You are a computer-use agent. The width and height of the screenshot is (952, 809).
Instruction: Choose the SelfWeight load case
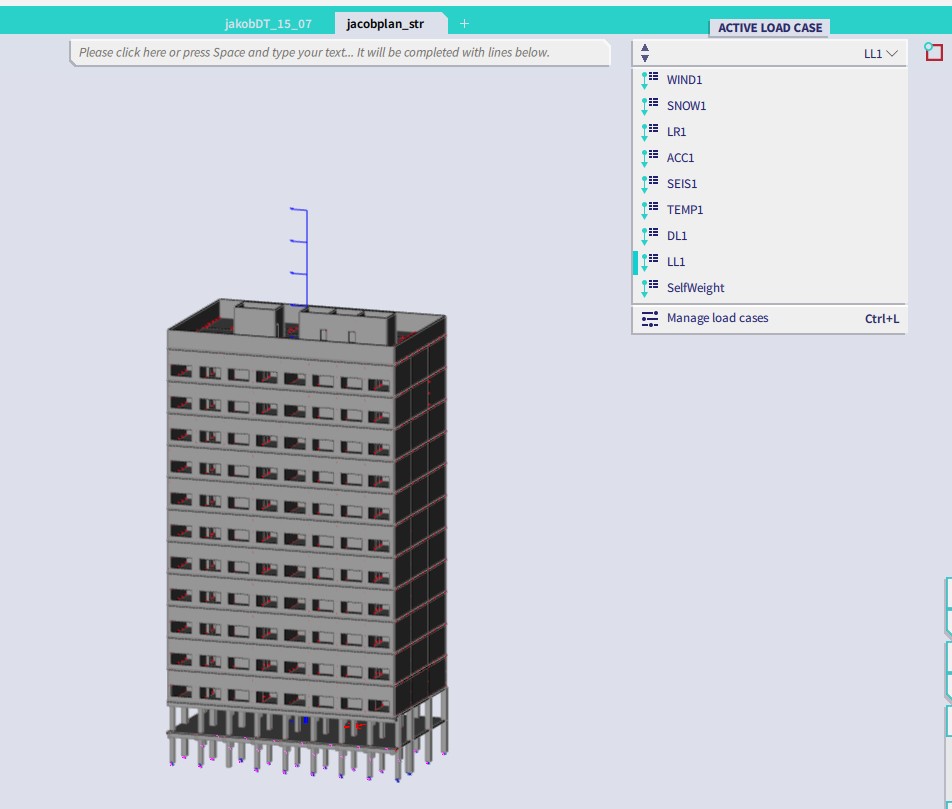pyautogui.click(x=695, y=288)
